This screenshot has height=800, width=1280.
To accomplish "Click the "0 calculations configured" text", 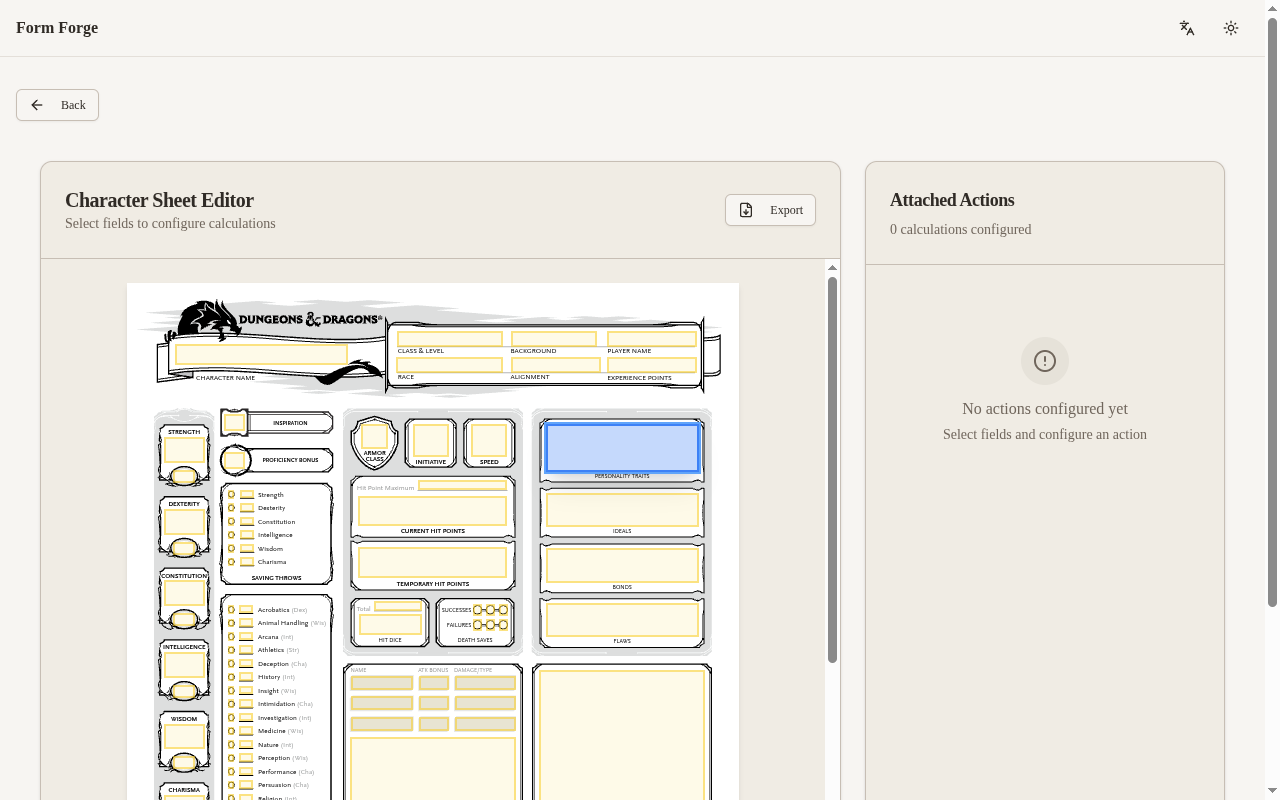I will coord(960,229).
